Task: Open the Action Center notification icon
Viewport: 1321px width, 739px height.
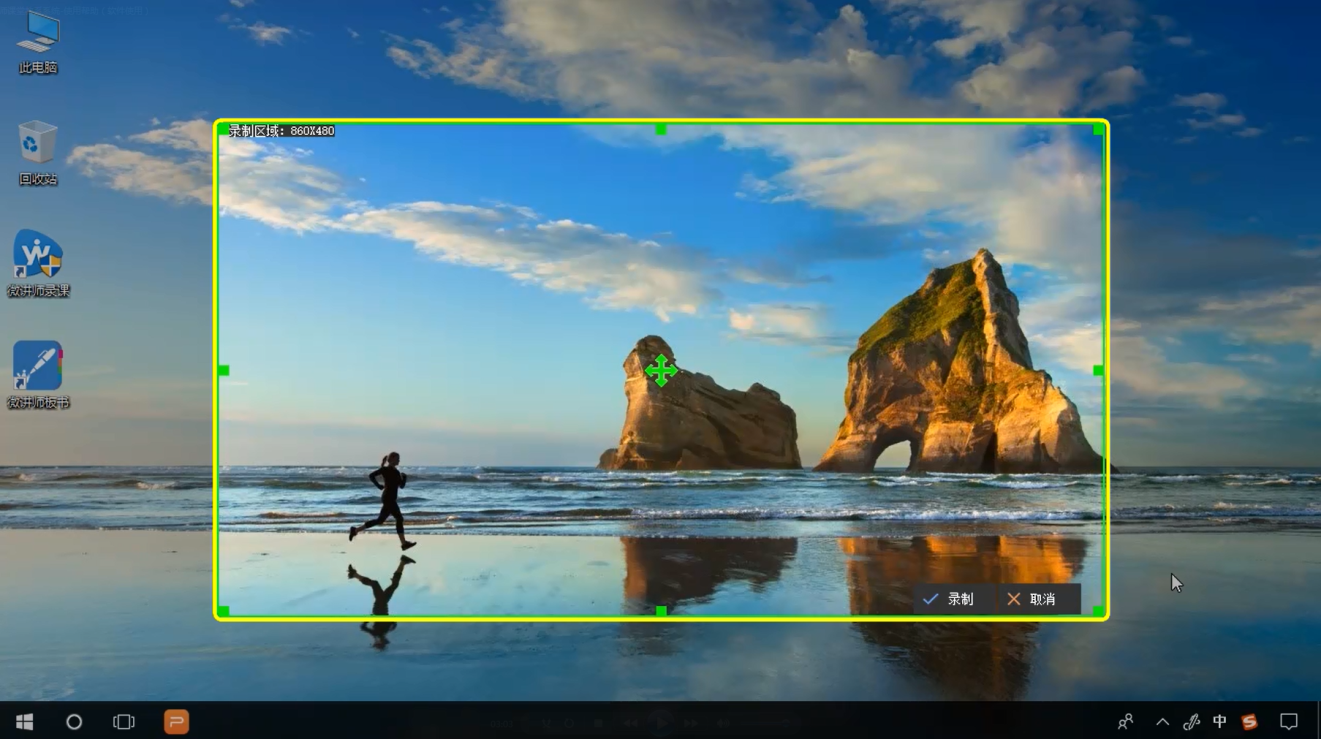Action: pyautogui.click(x=1289, y=721)
